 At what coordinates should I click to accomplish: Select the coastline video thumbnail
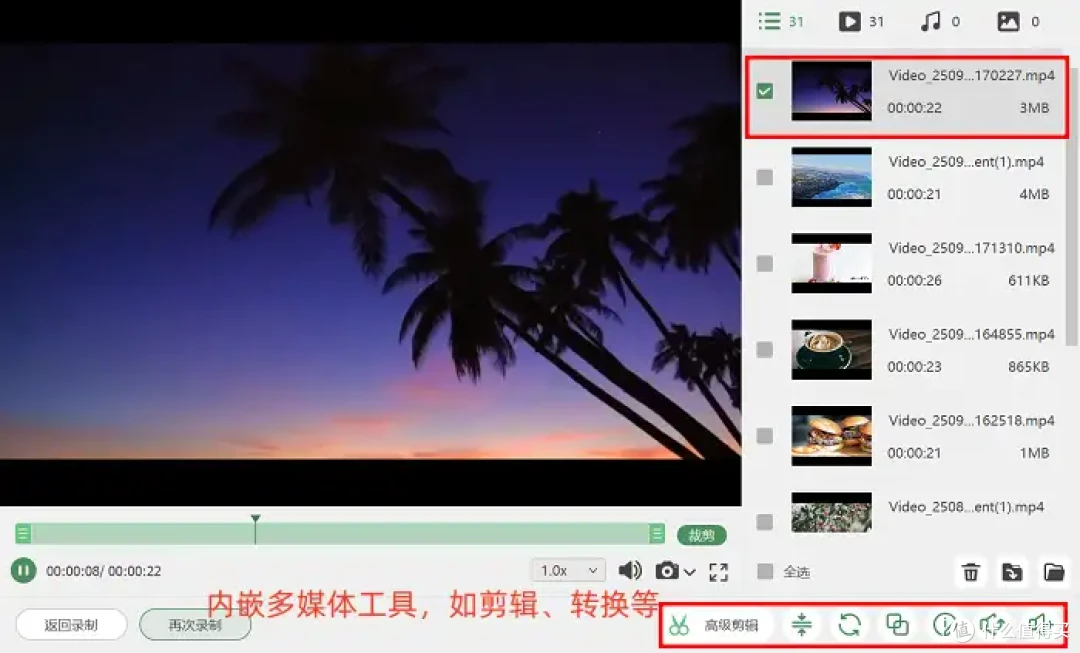831,177
